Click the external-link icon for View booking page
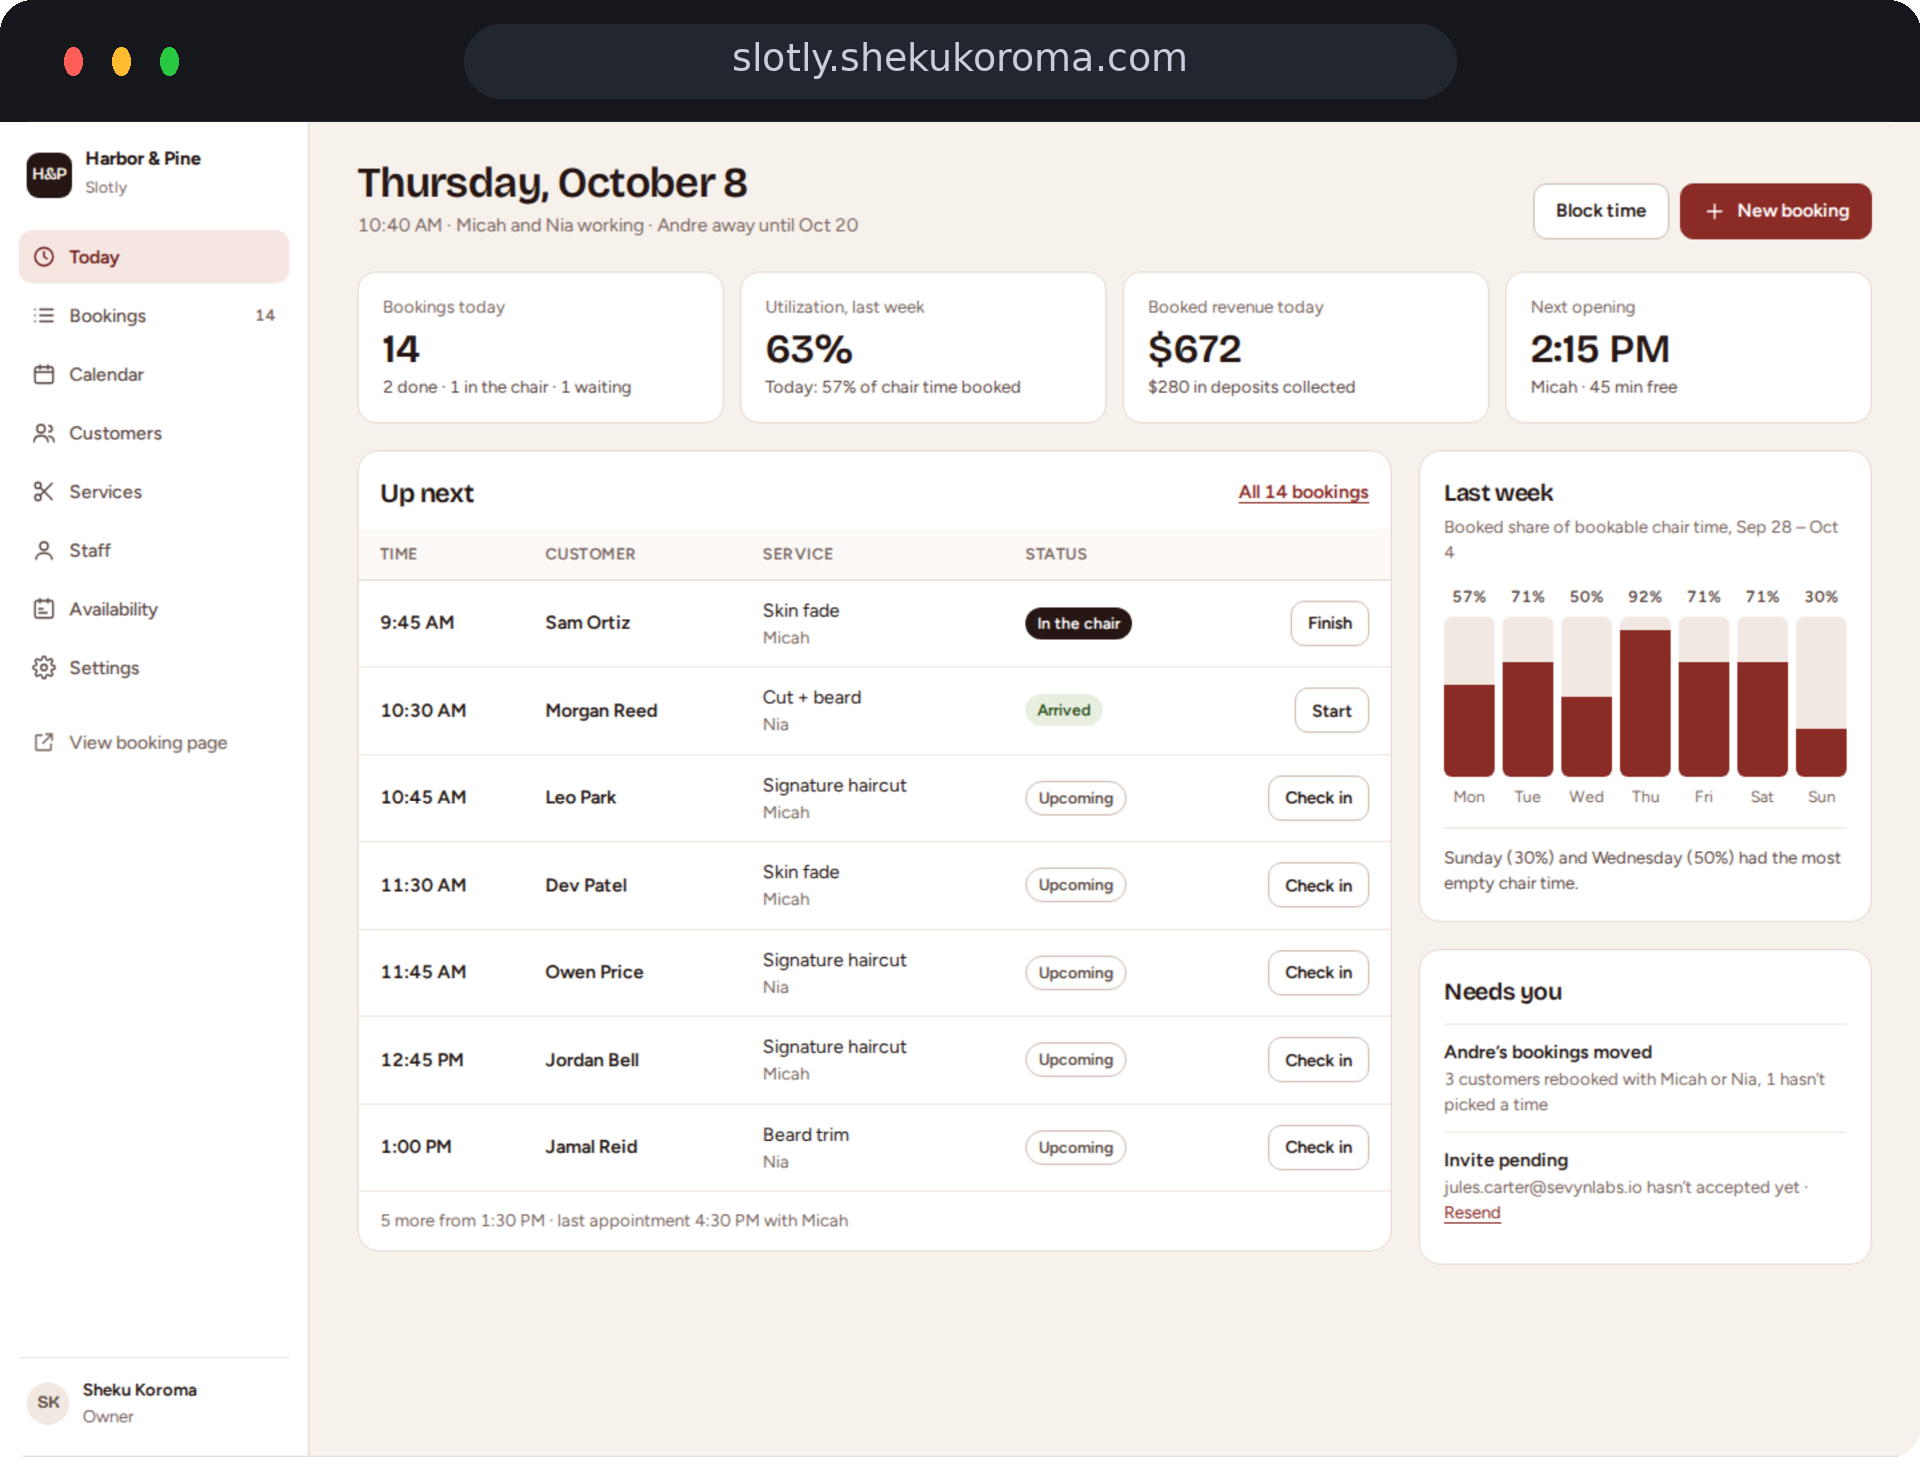 tap(44, 742)
